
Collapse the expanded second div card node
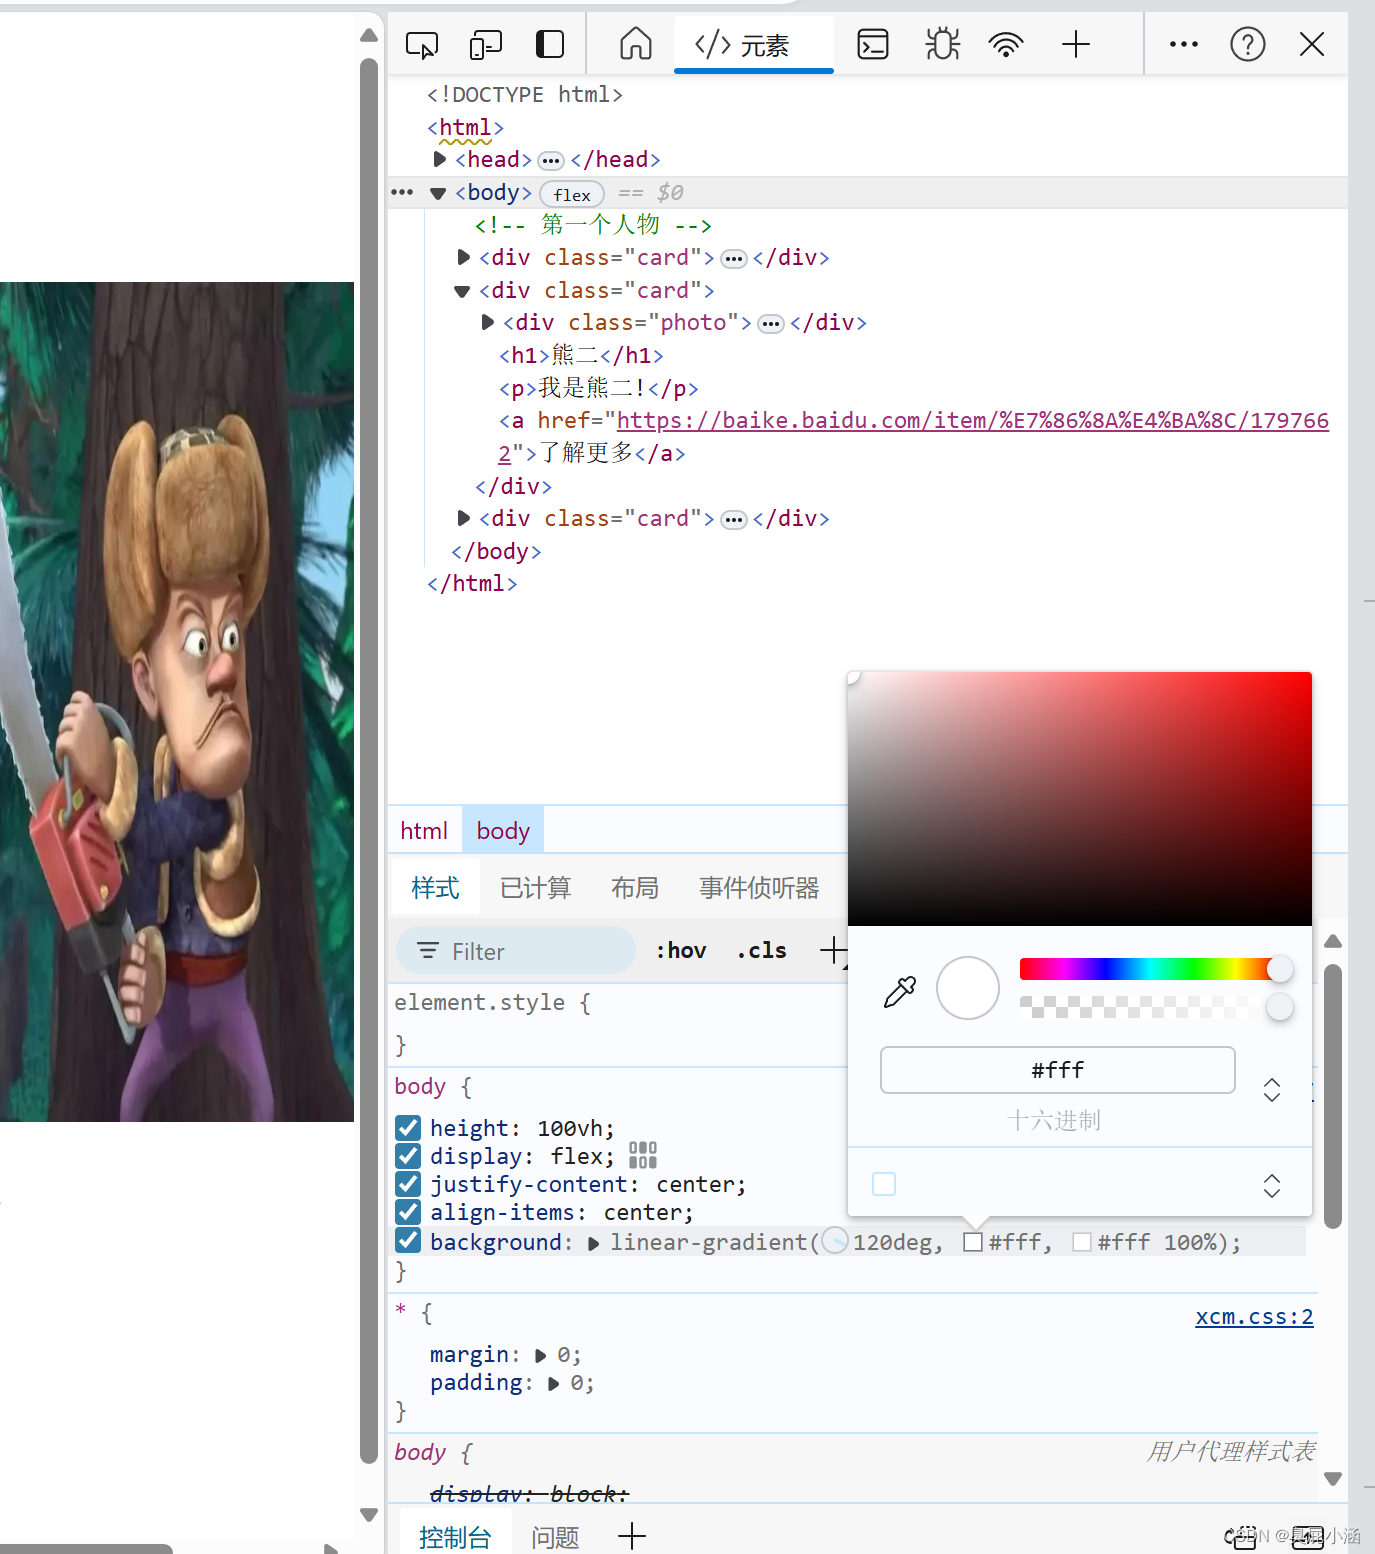pyautogui.click(x=462, y=291)
